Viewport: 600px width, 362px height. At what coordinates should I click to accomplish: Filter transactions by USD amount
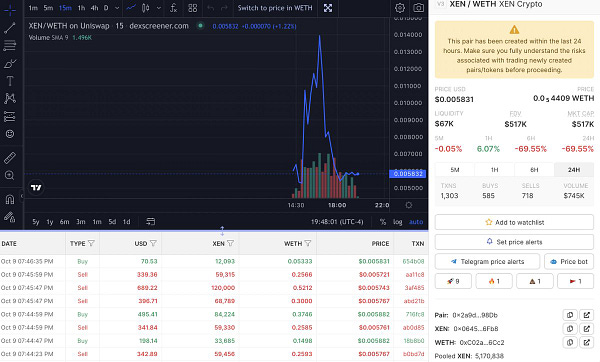(153, 243)
